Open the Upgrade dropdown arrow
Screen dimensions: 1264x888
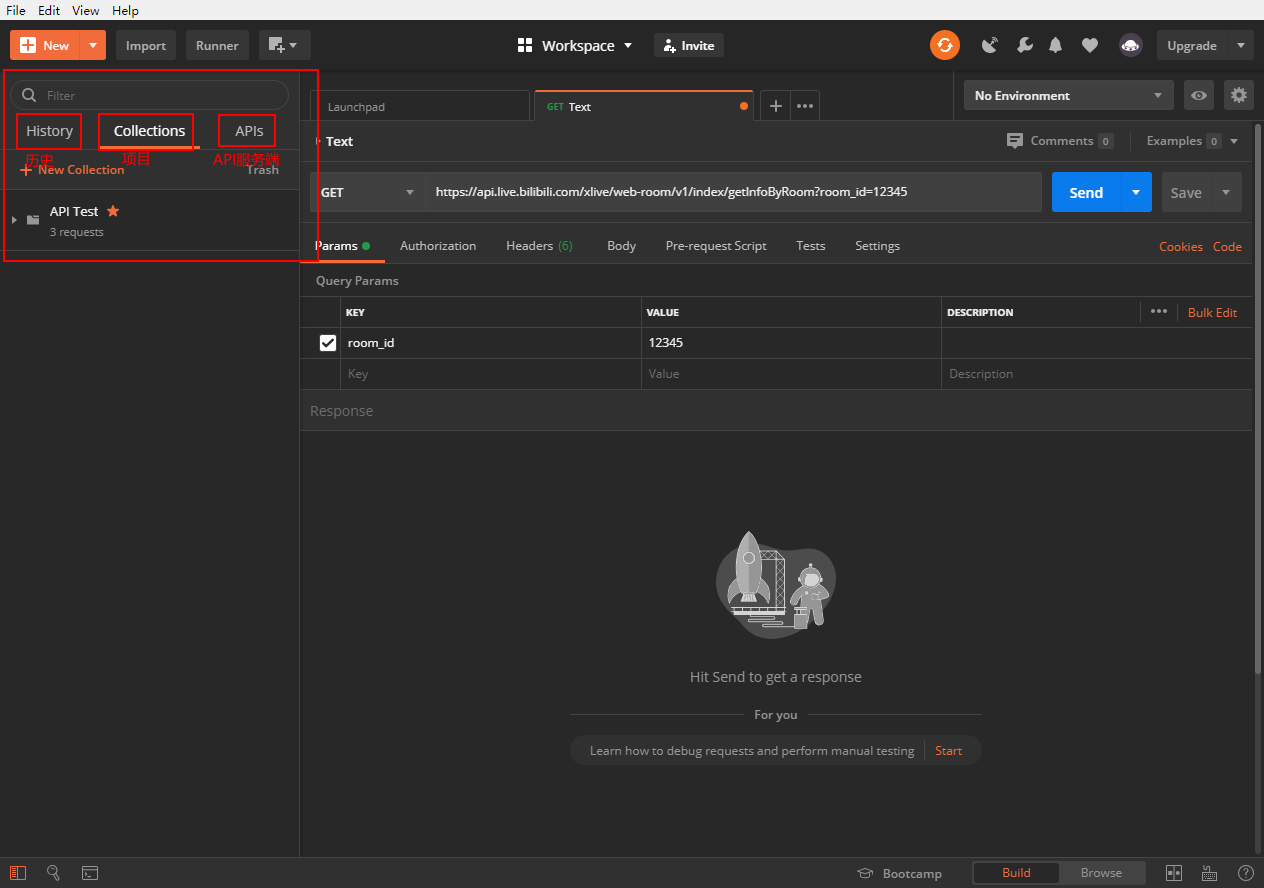pos(1241,45)
